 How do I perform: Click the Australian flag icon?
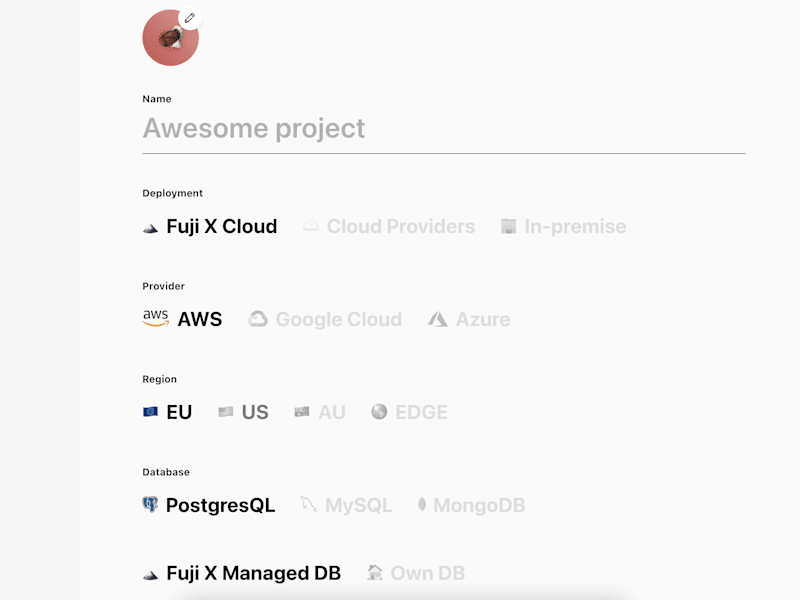click(x=302, y=412)
